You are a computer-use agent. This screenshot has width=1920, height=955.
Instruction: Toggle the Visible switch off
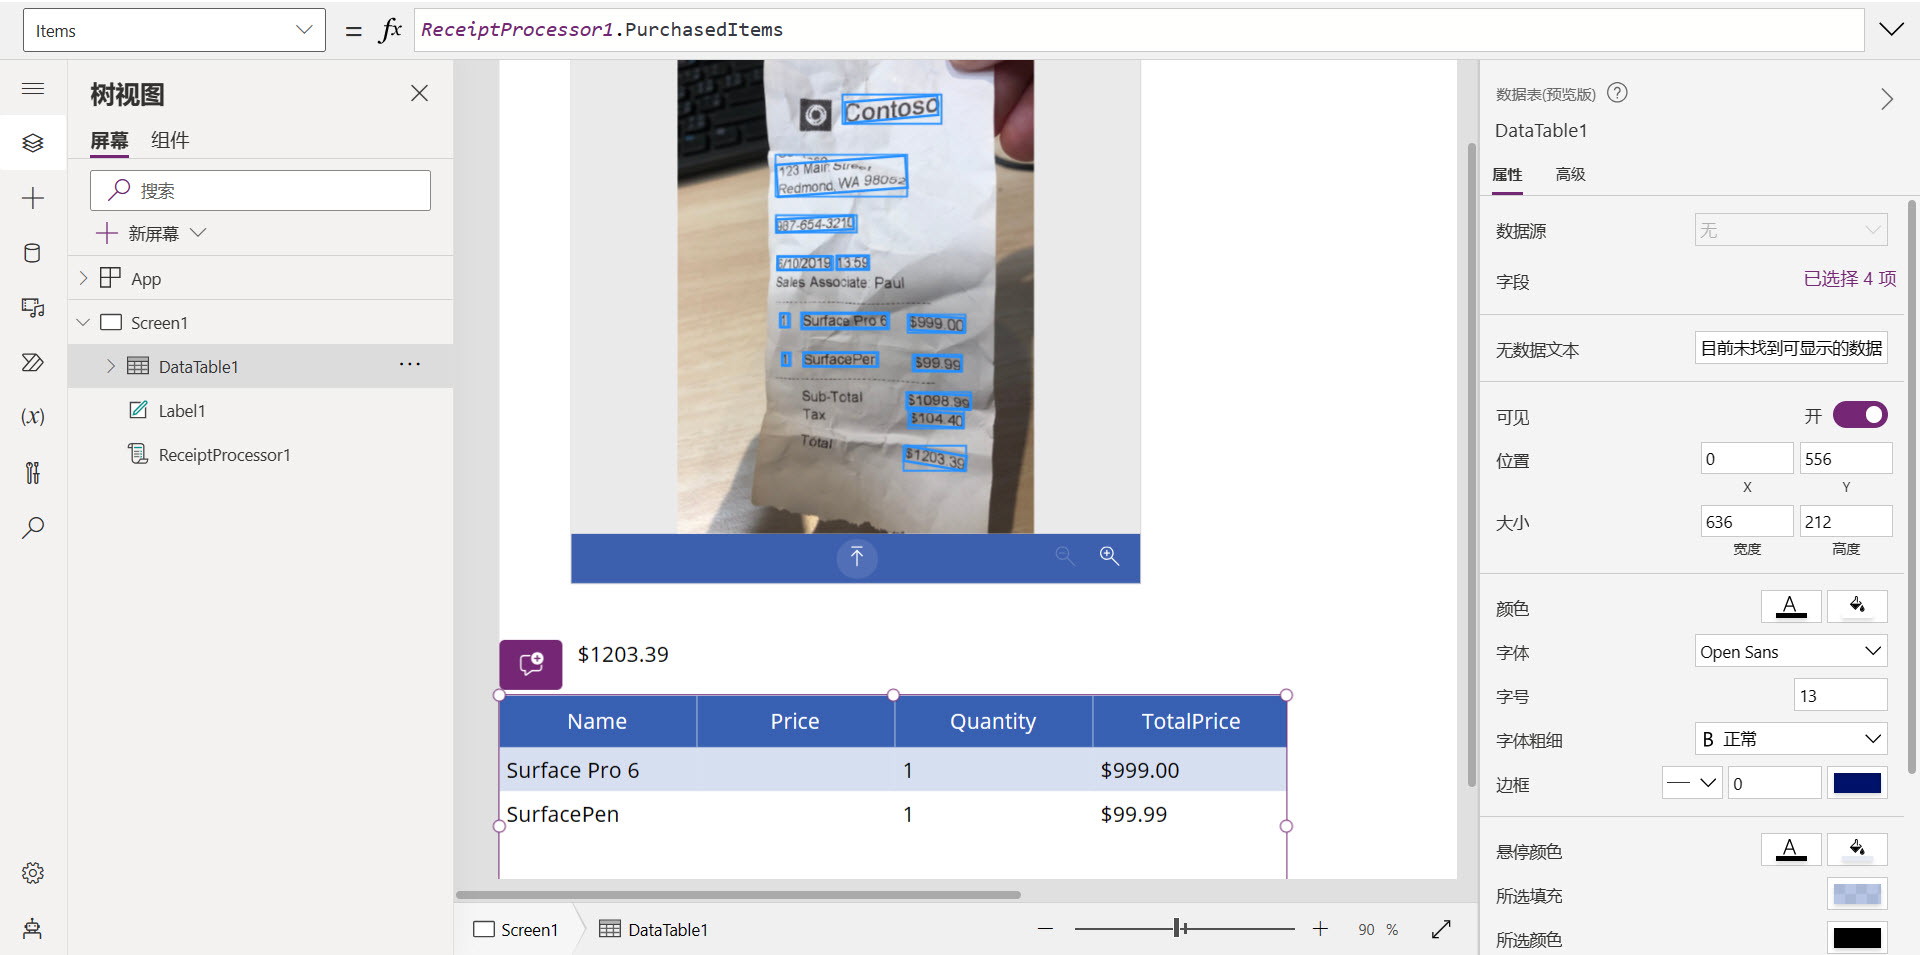coord(1860,415)
